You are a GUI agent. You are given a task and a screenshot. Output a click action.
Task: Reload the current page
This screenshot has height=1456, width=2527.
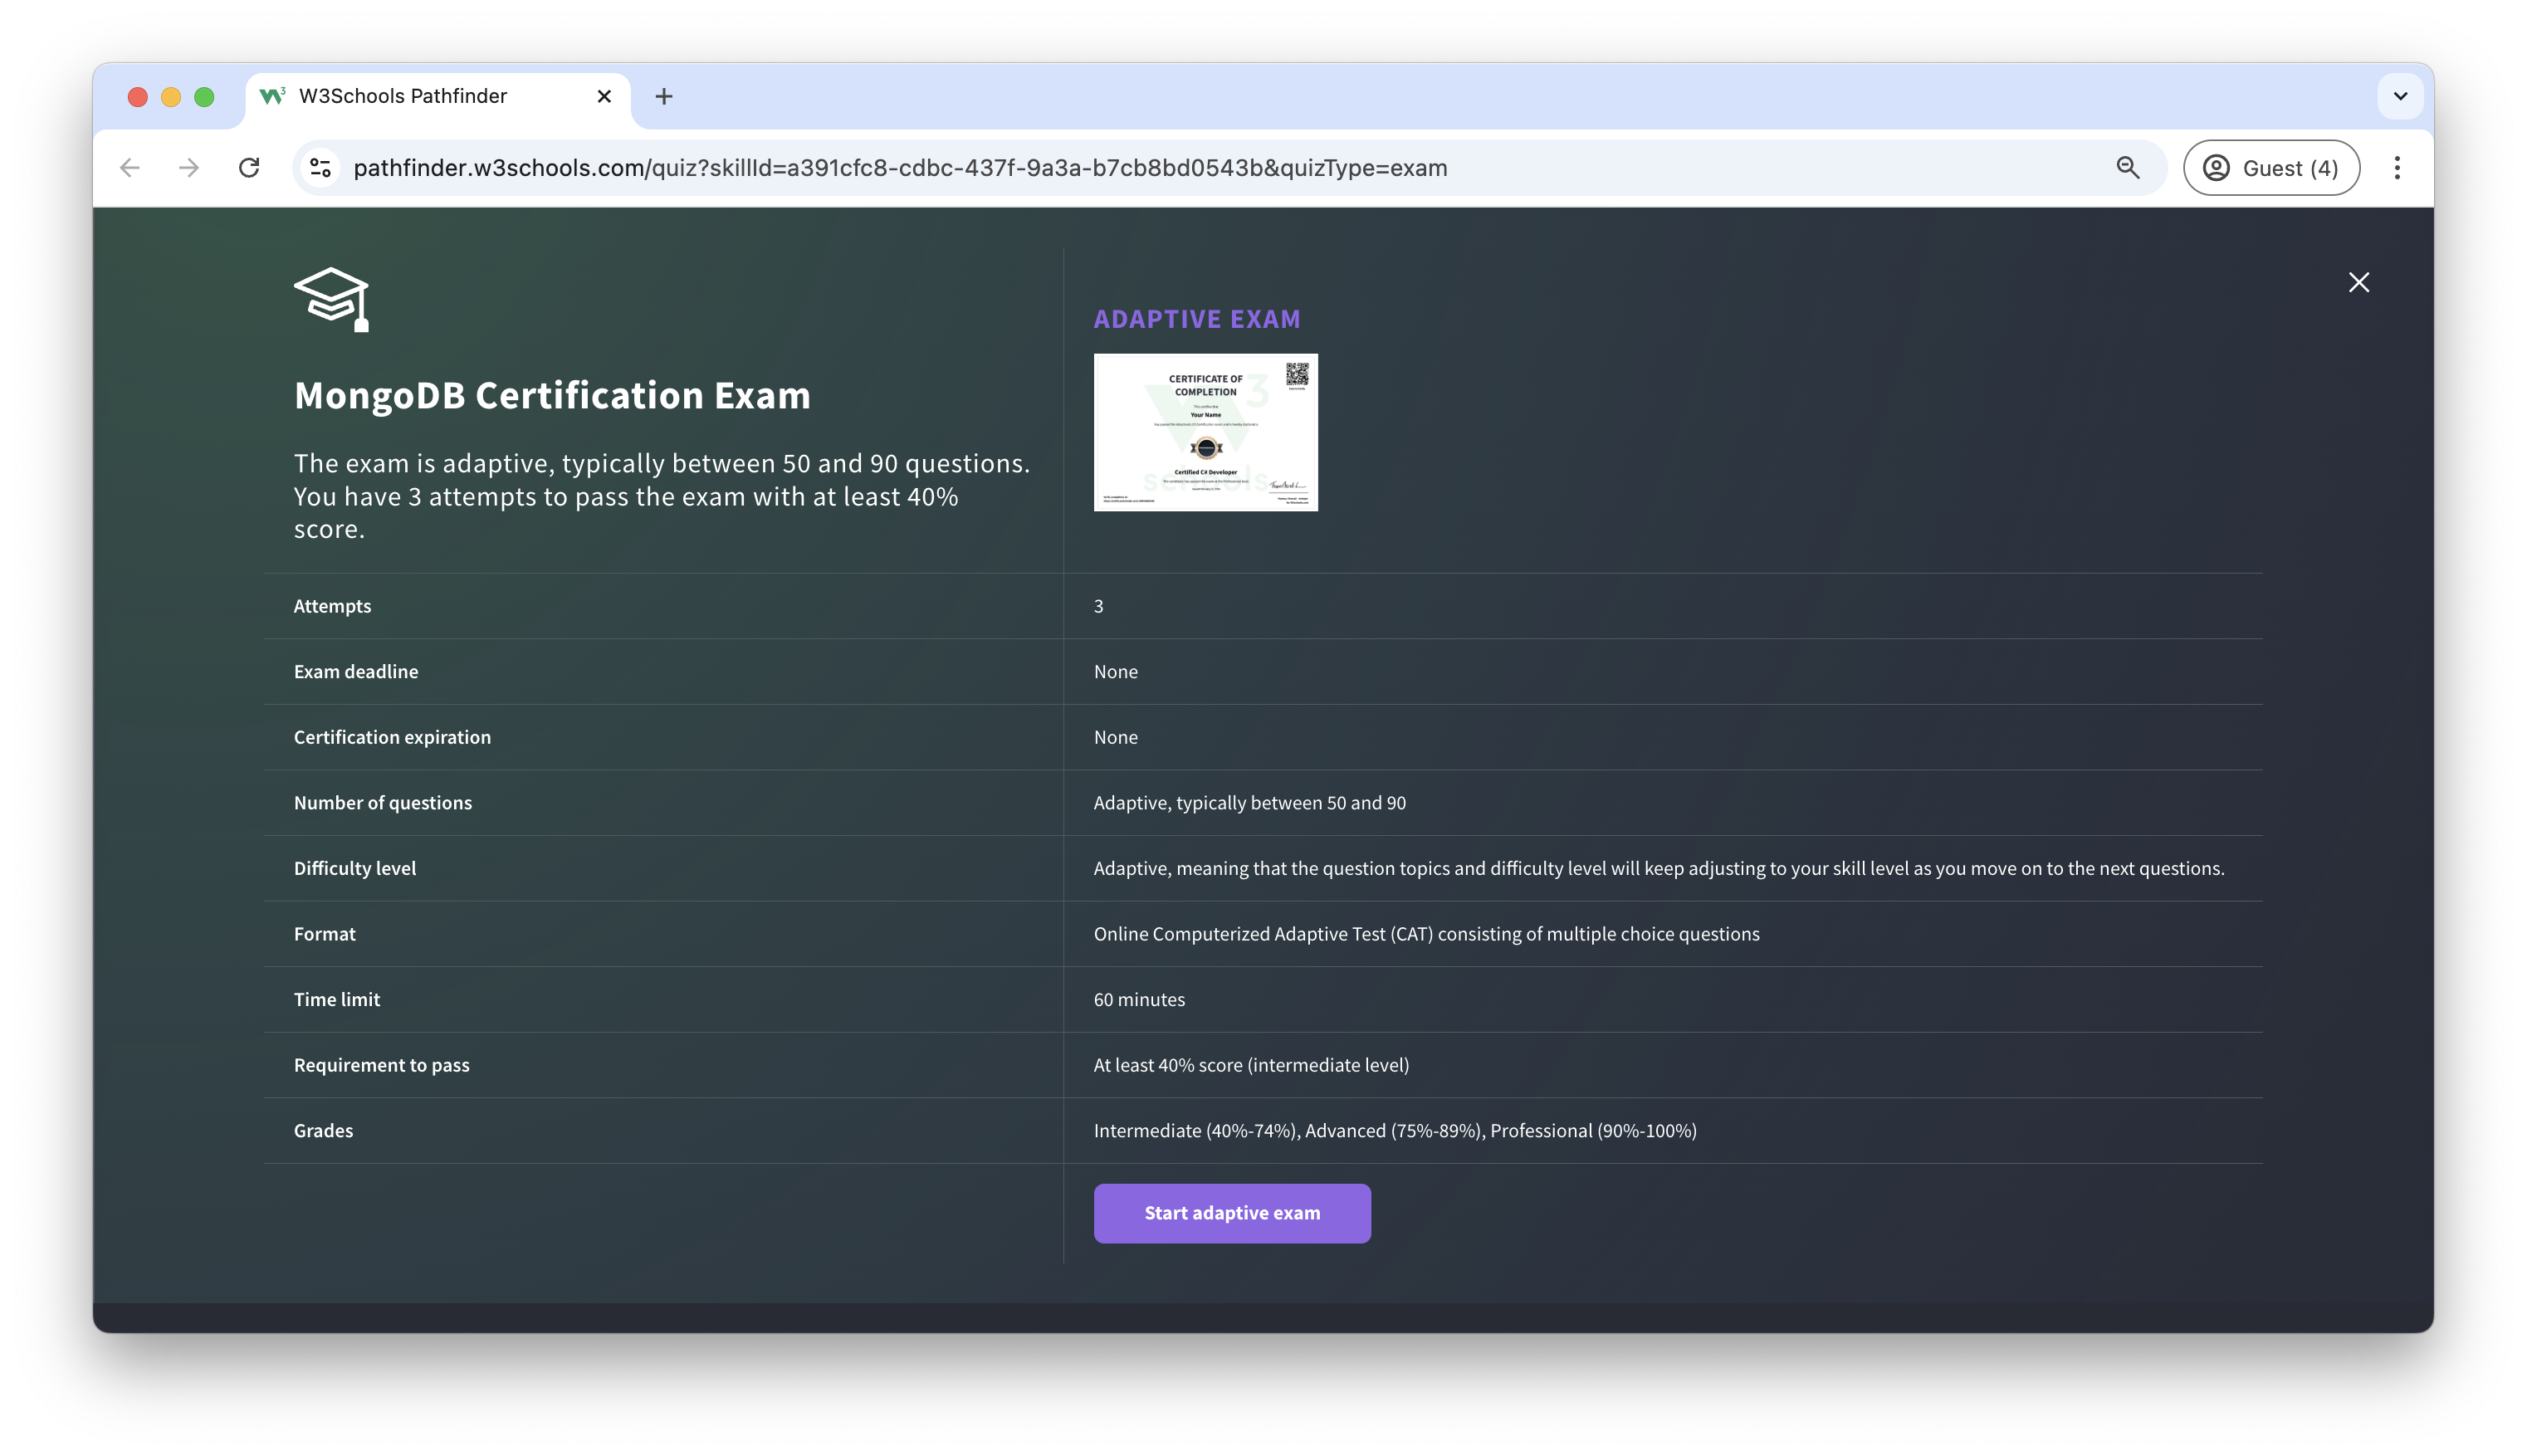pos(249,168)
